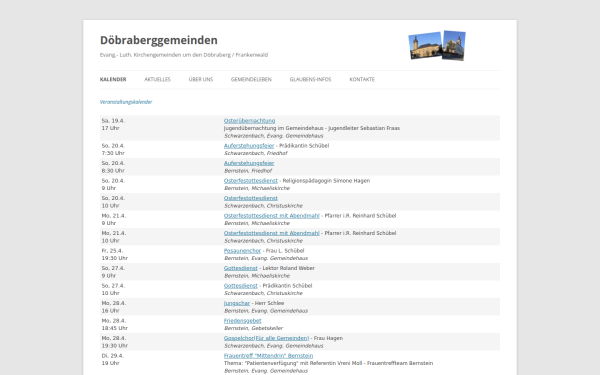Click the site tagline Evang.- Luth. Kirchengemeinden
Viewport: 600px width, 375px height.
pos(184,55)
